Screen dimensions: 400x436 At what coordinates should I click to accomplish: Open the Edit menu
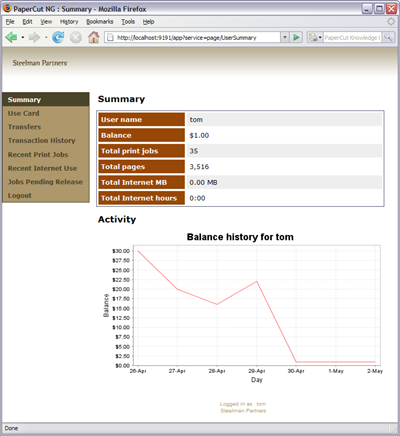click(x=27, y=22)
